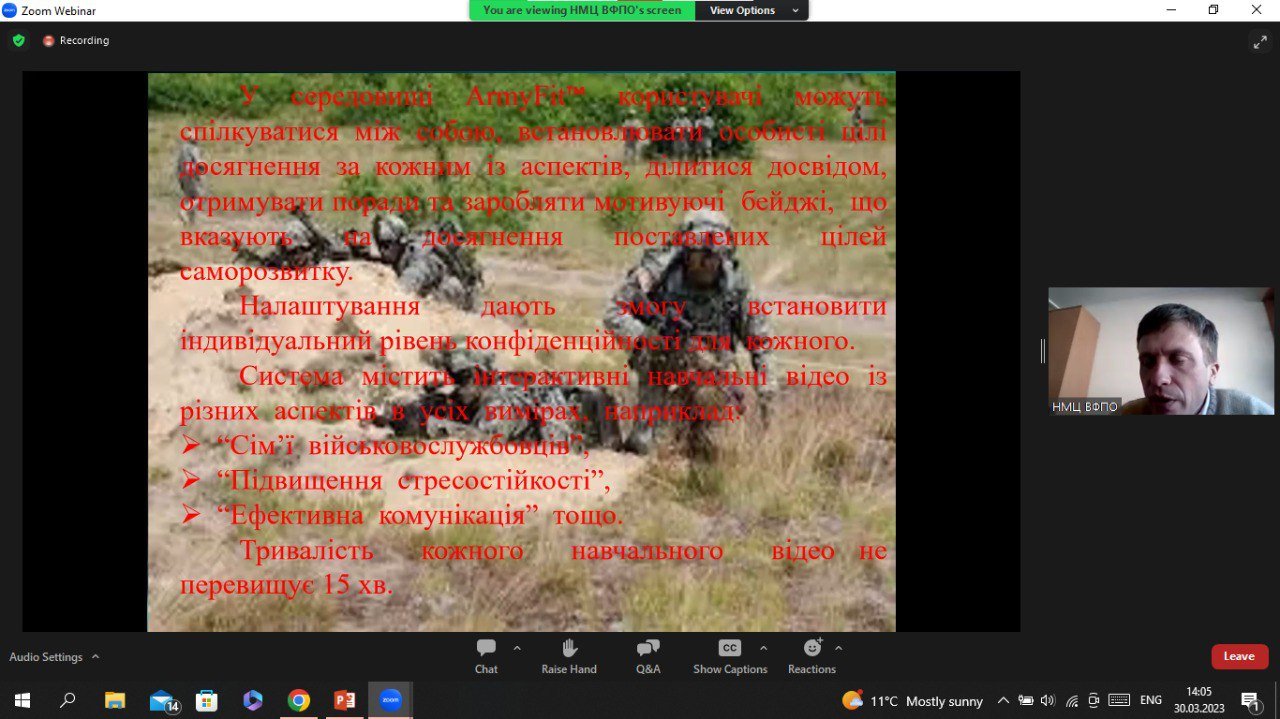Expand the caret next to Show Captions
Screen dimensions: 1280x719
pyautogui.click(x=764, y=647)
